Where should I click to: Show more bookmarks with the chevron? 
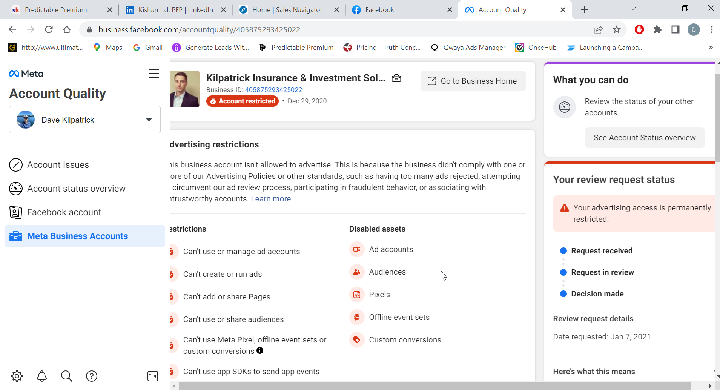(710, 47)
